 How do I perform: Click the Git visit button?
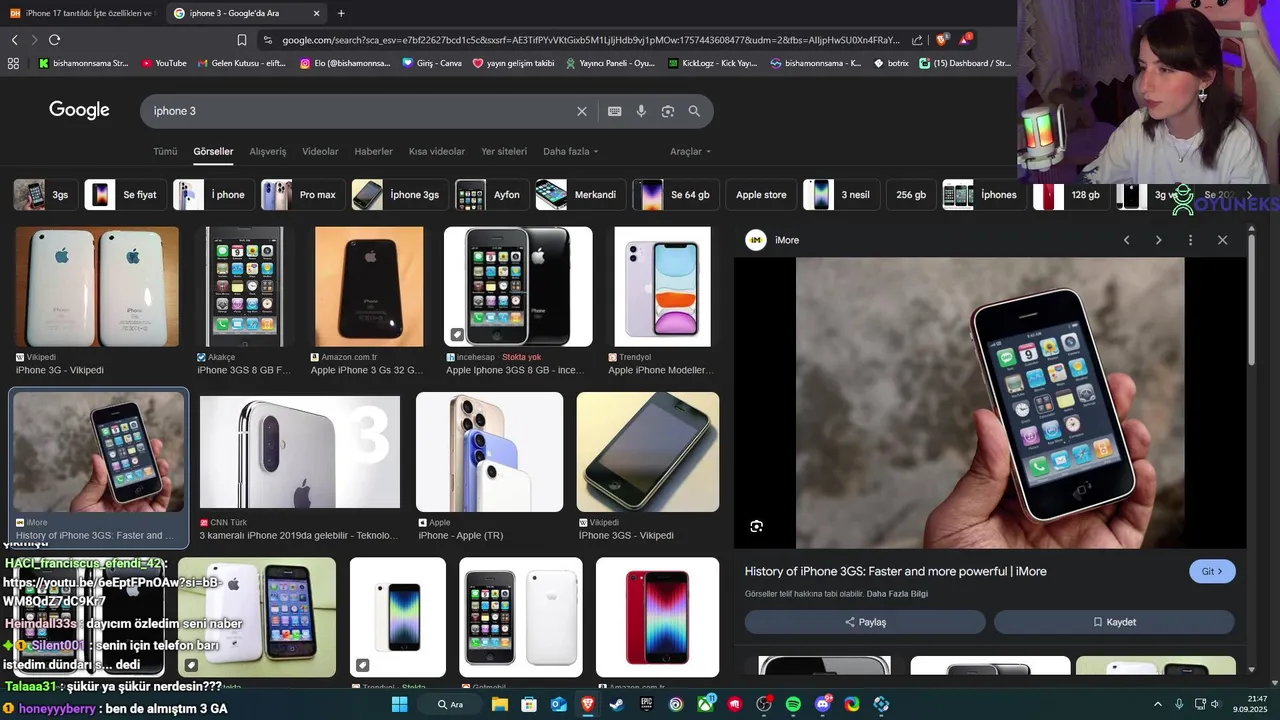coord(1212,571)
